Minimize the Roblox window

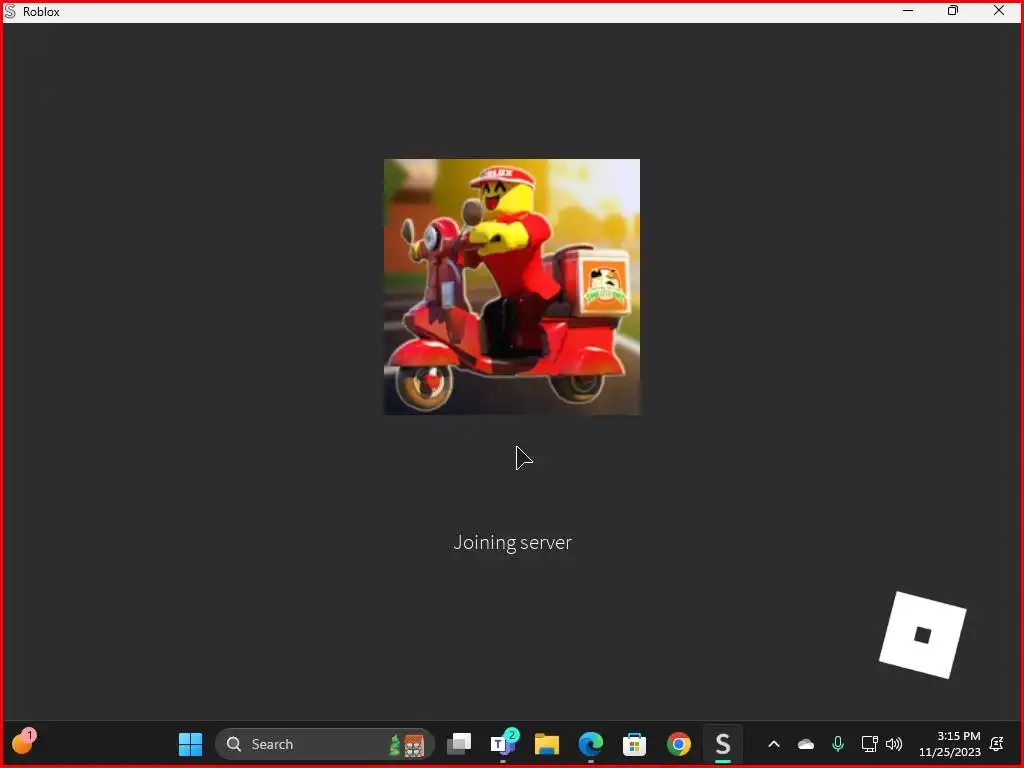[908, 10]
